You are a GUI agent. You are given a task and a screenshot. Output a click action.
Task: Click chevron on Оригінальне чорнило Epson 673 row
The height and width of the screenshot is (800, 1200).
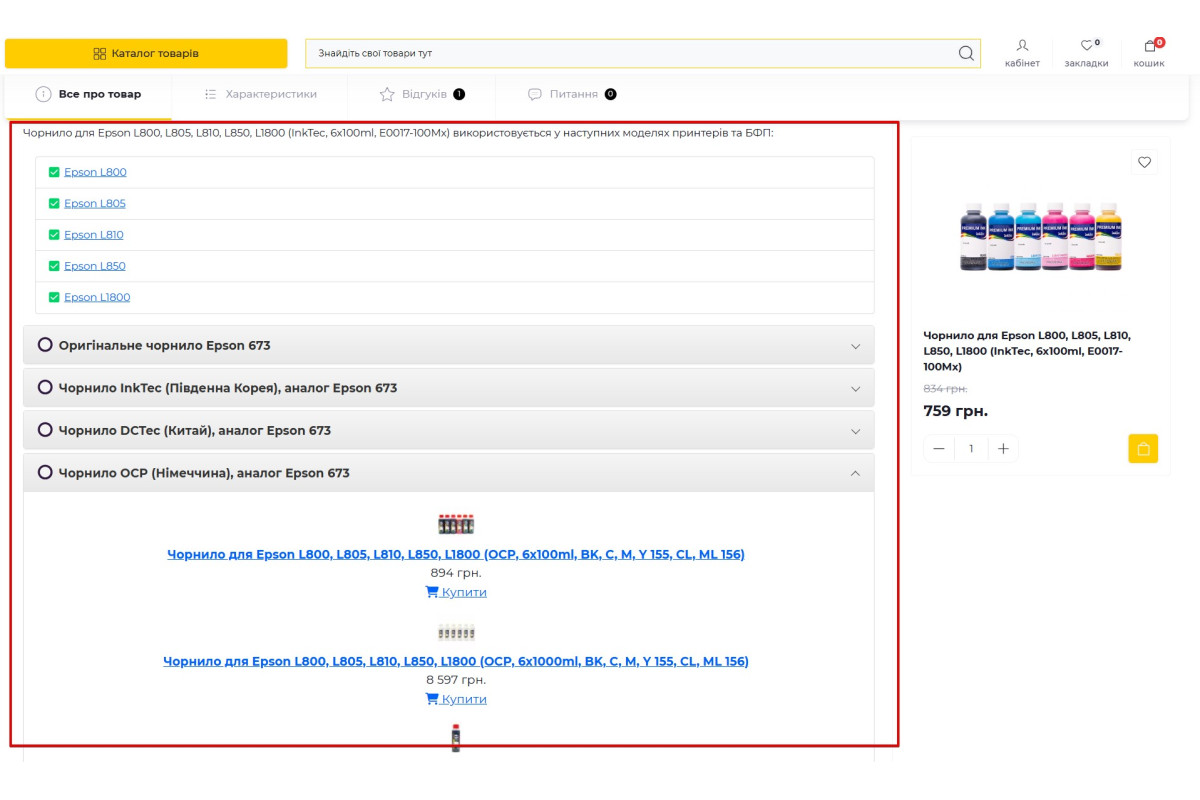pos(855,346)
